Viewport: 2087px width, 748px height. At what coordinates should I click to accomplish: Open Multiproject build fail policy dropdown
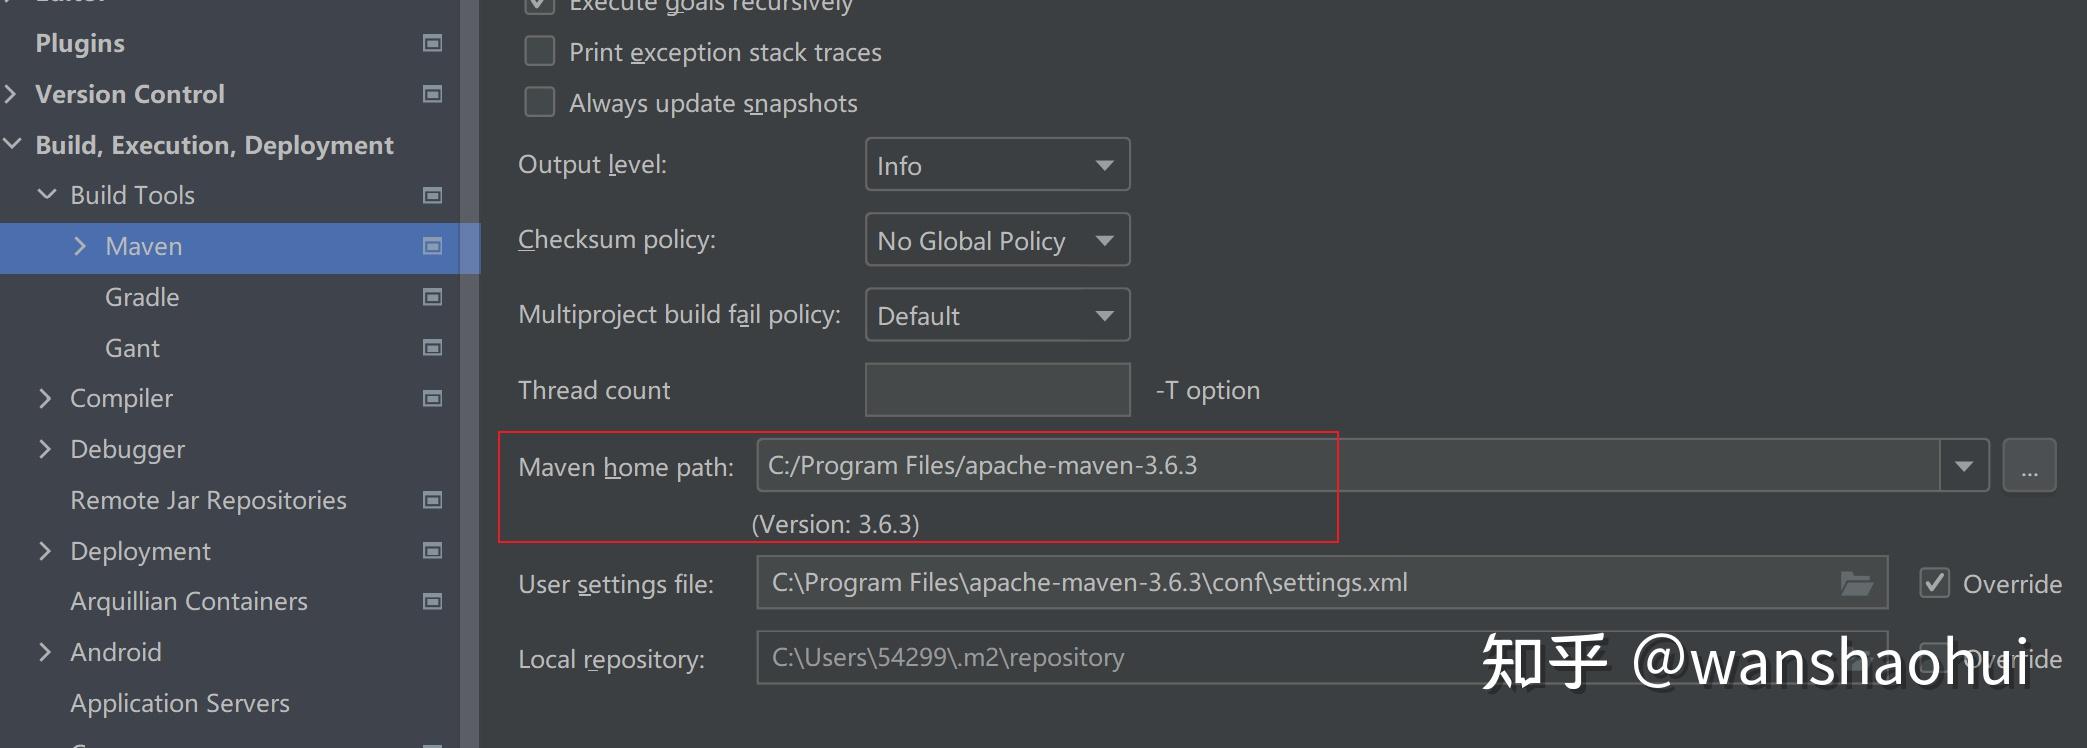click(997, 315)
